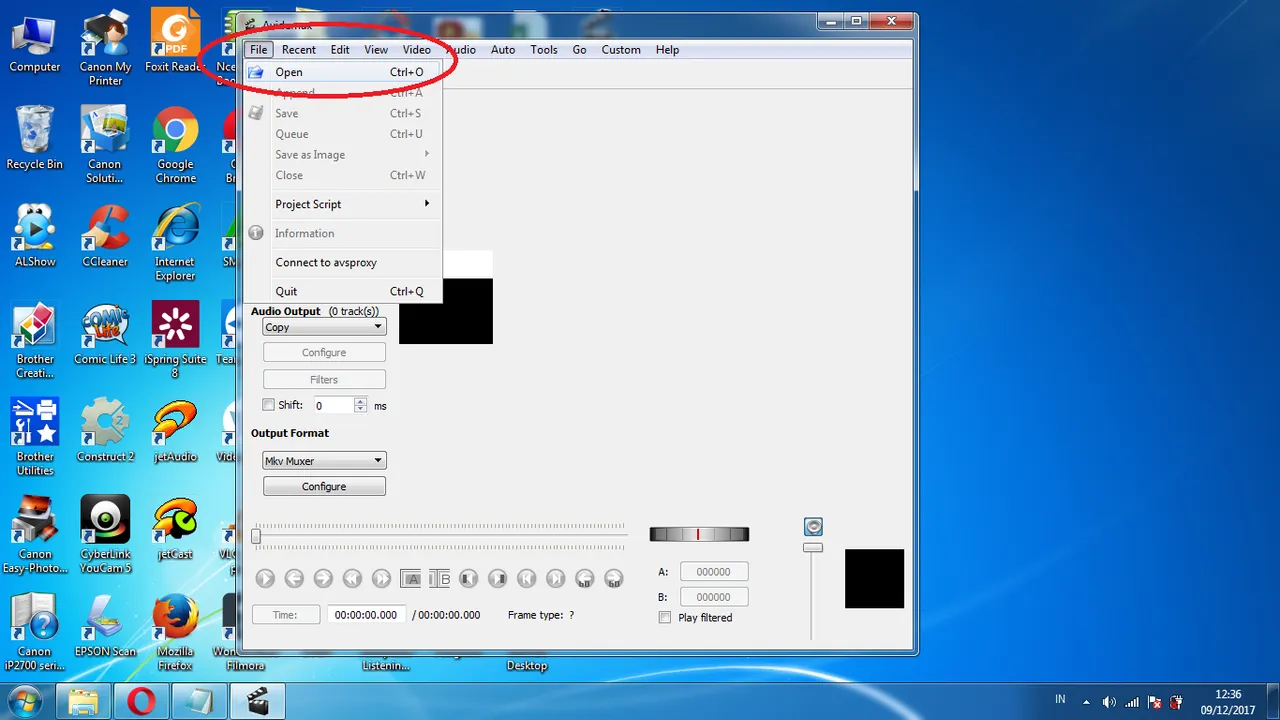Expand the Project Script submenu

click(x=341, y=204)
